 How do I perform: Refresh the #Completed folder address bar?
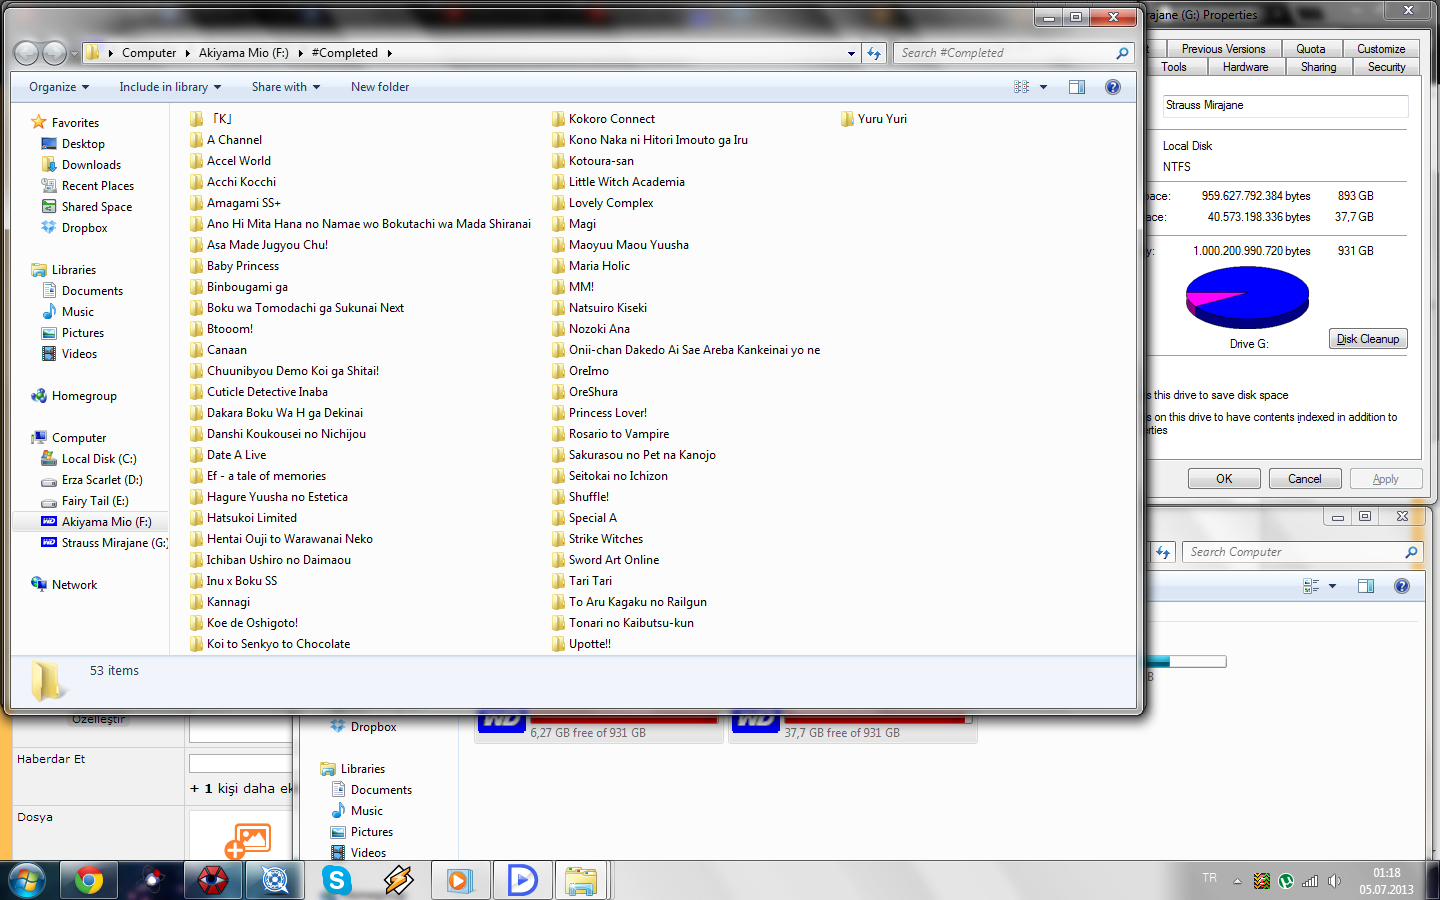[875, 53]
